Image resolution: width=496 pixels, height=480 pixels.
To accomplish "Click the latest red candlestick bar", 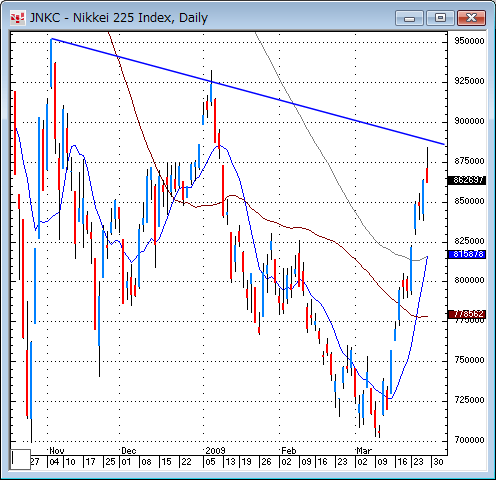I will coord(427,175).
